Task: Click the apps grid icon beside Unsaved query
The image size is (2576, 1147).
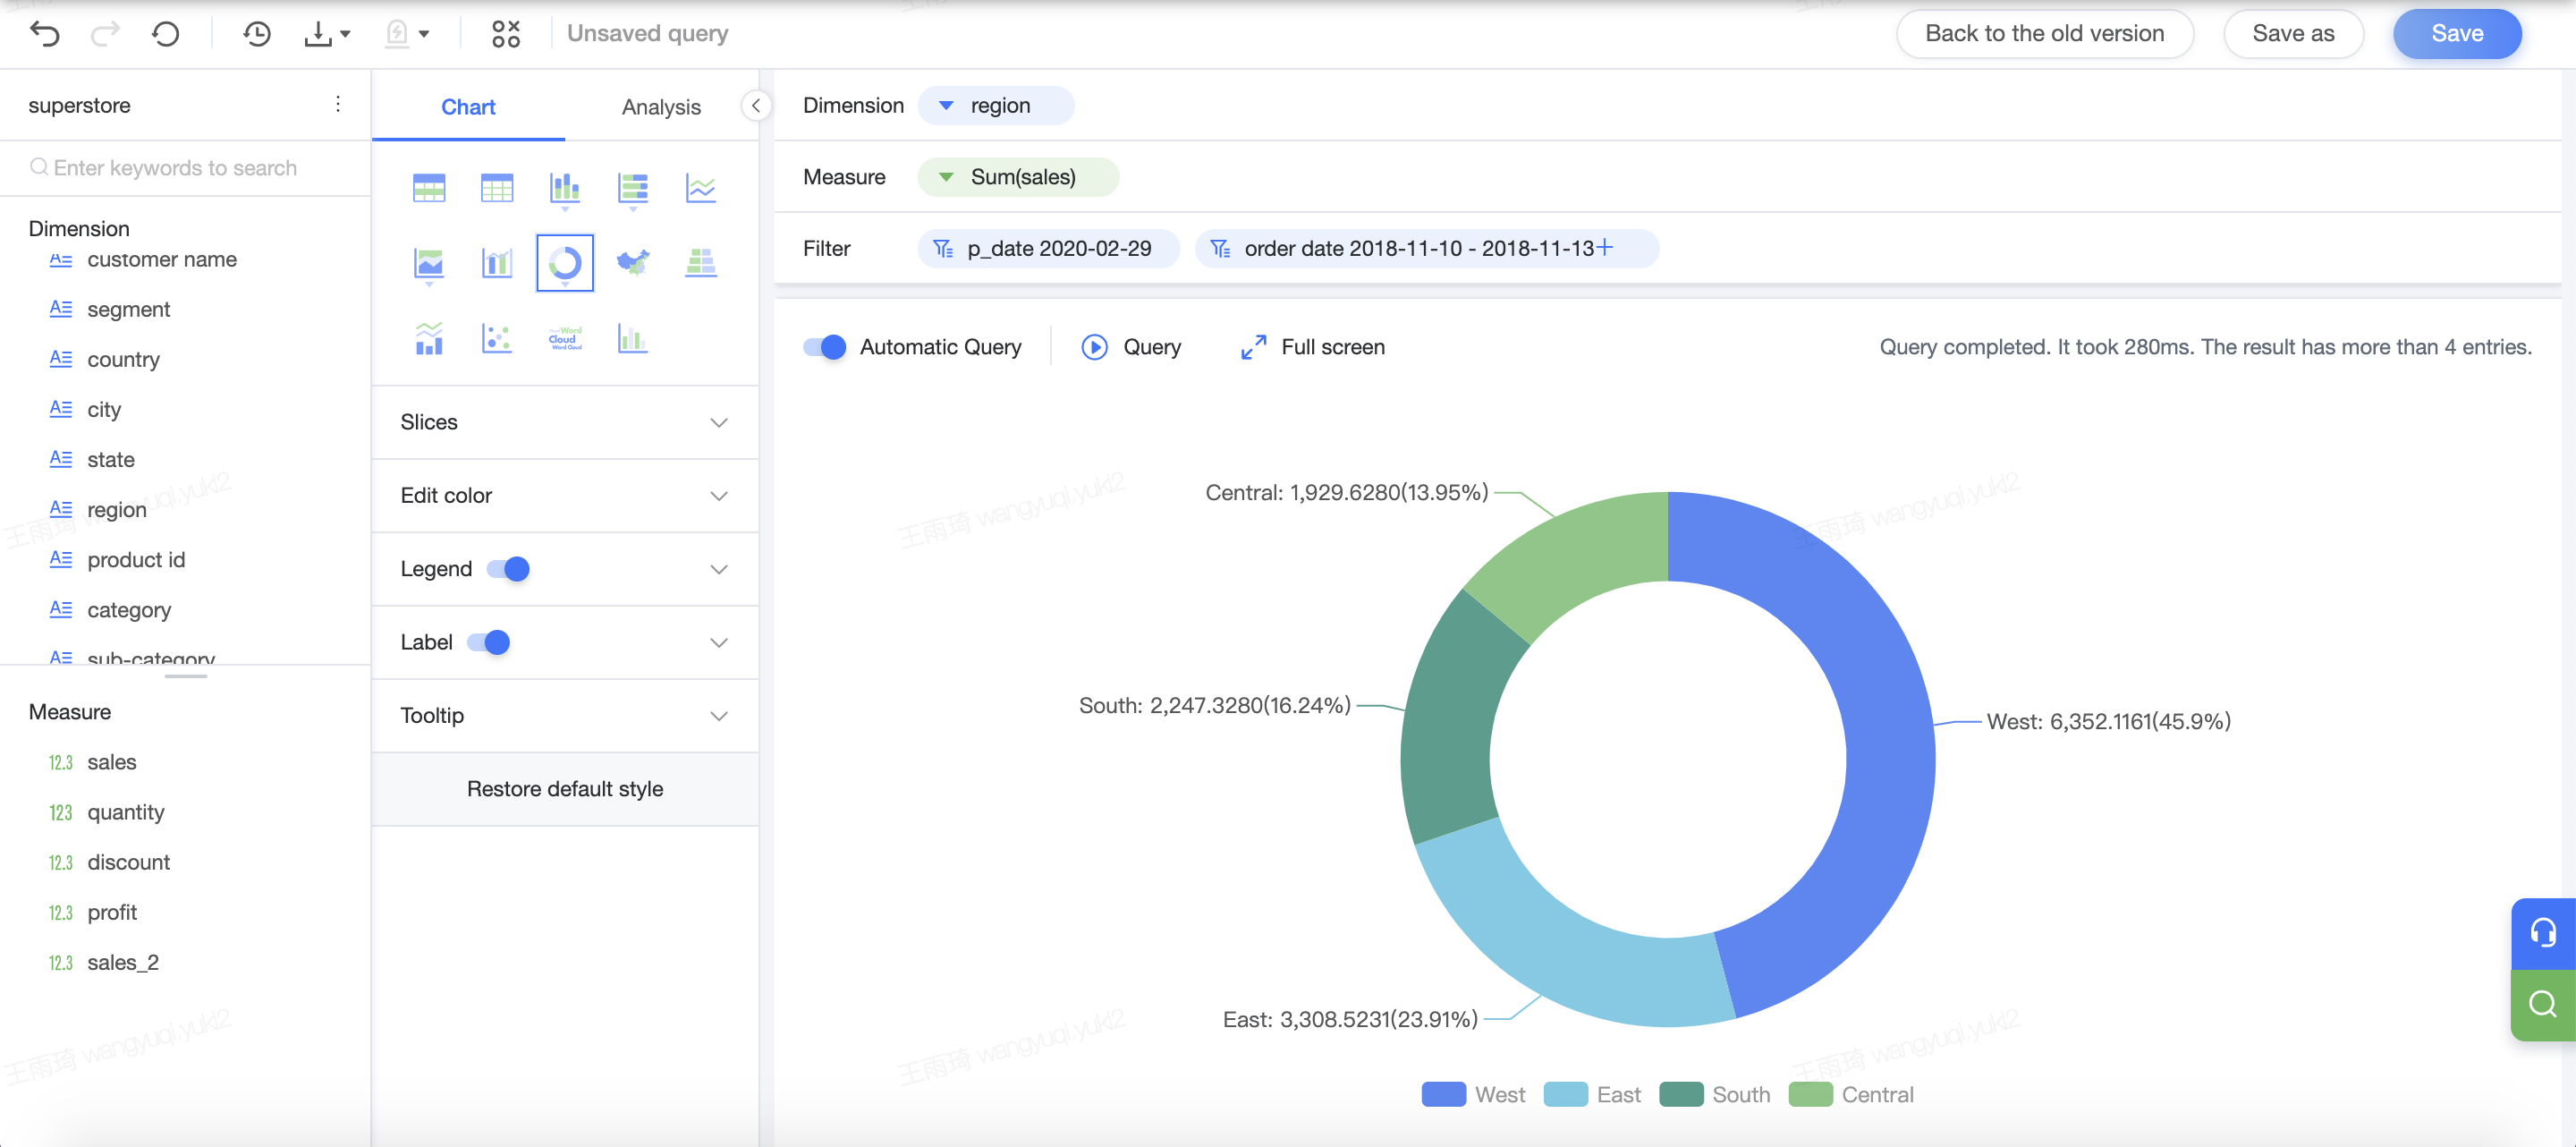Action: point(506,34)
